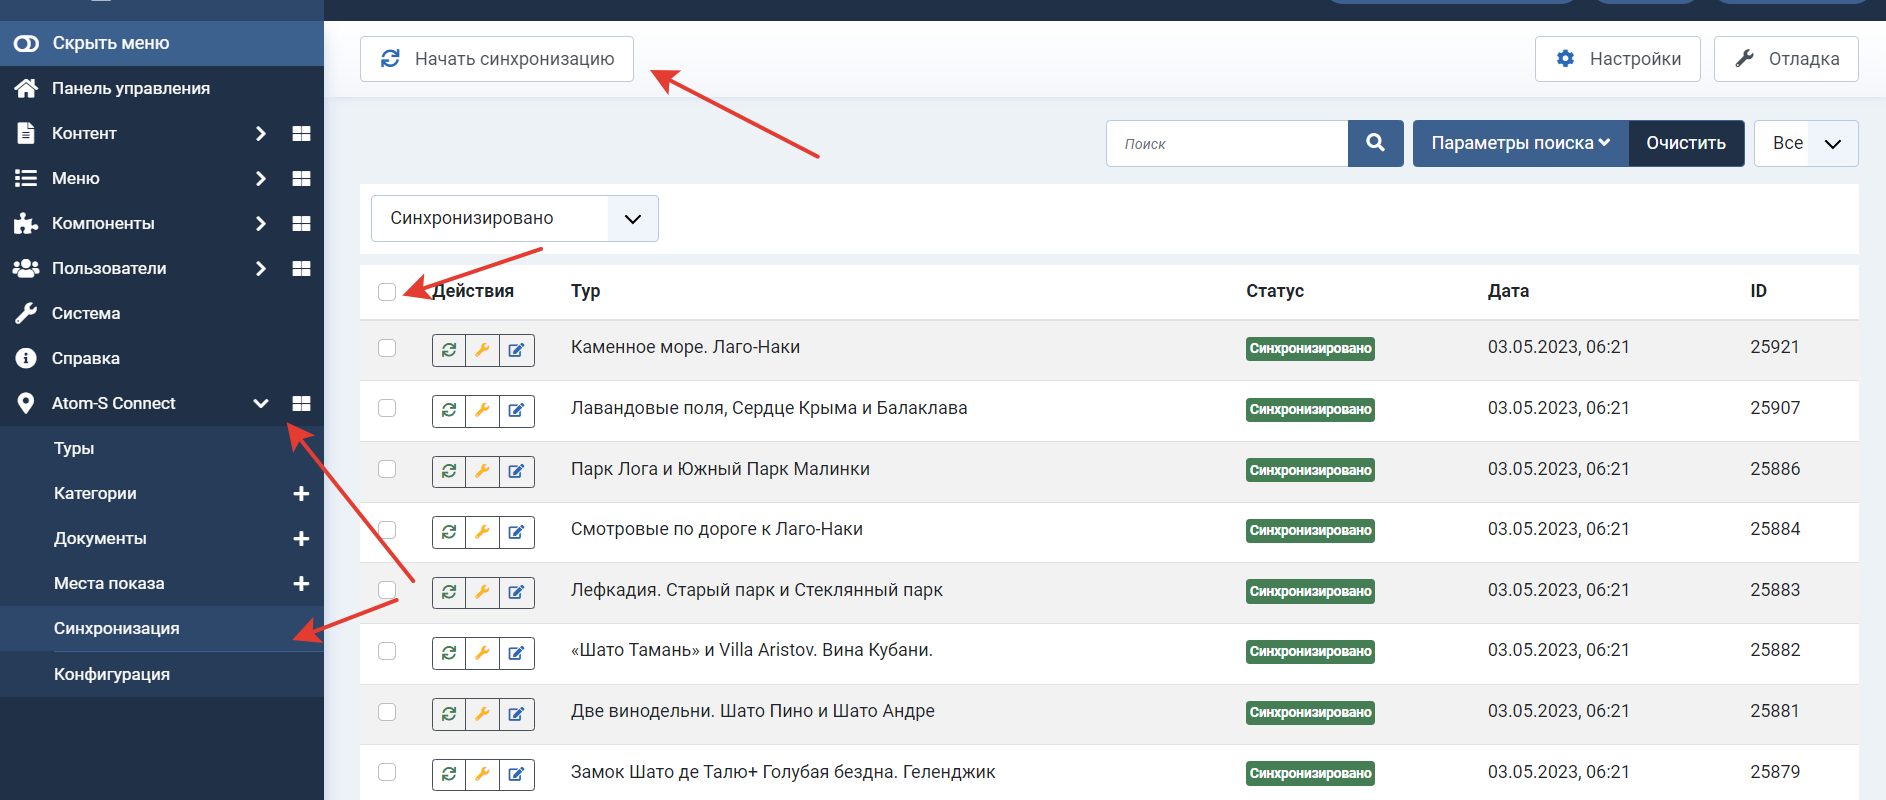Viewport: 1886px width, 800px height.
Task: Expand the Пользователи chevron
Action: pos(260,268)
